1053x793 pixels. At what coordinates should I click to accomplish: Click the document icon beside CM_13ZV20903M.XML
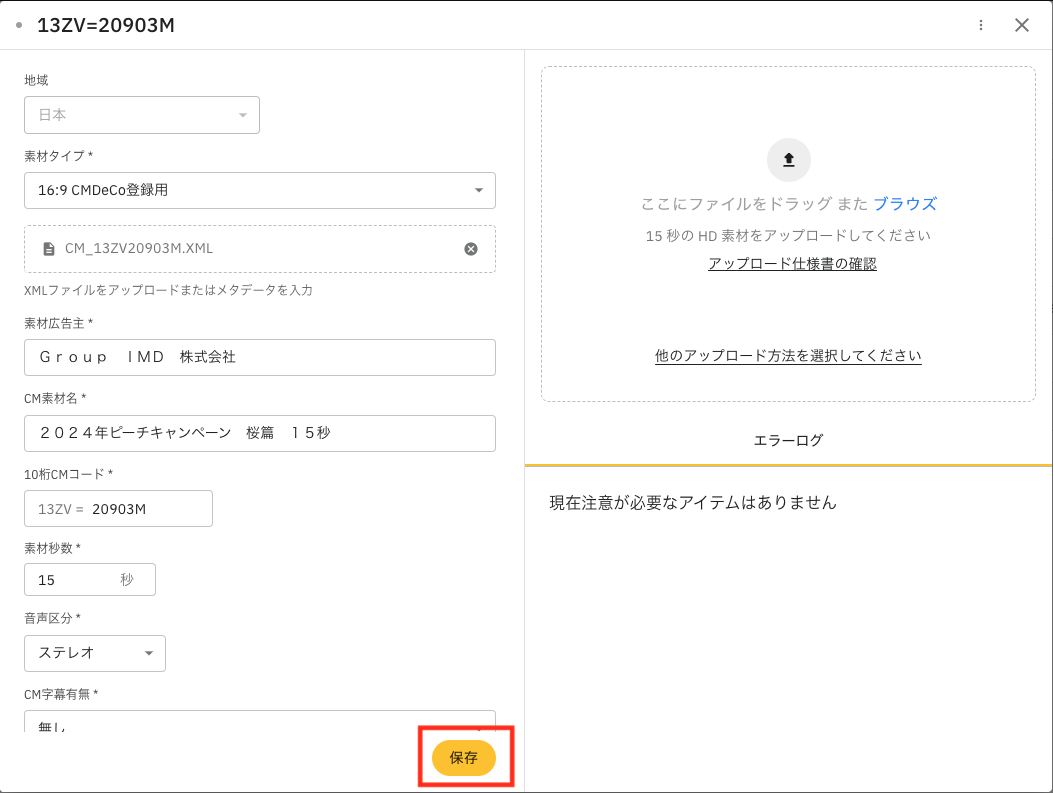[48, 249]
